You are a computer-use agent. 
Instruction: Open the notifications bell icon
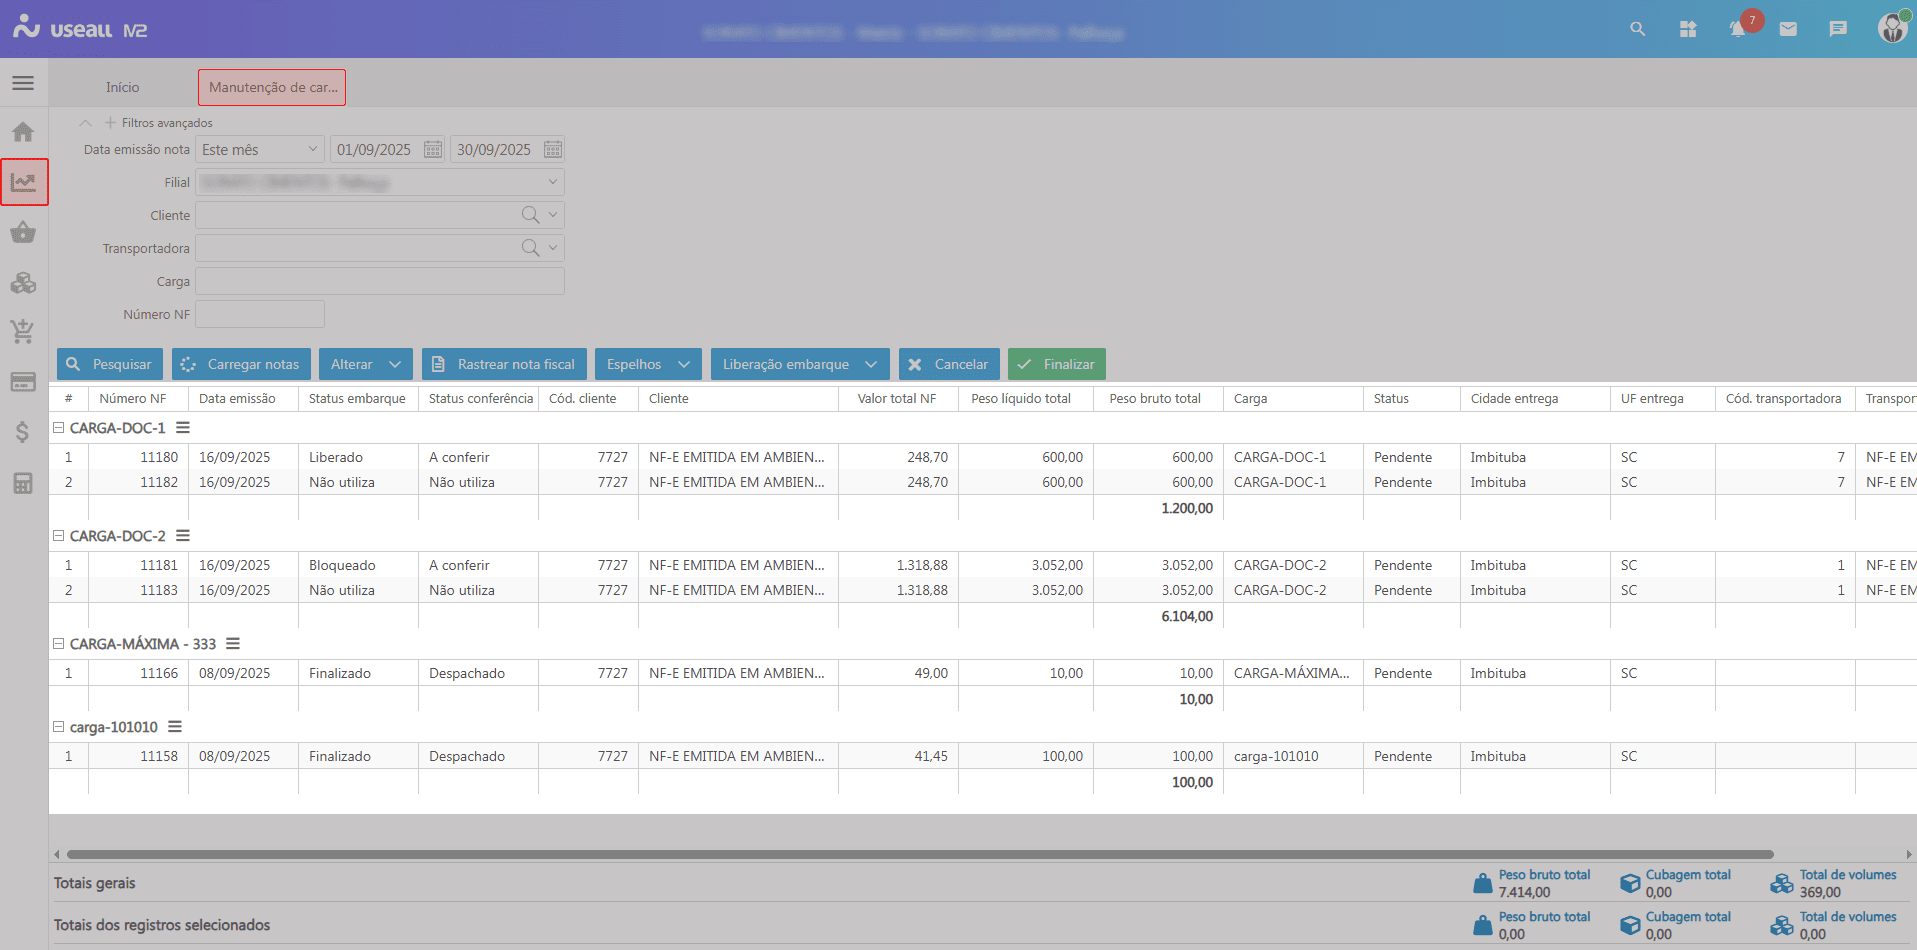[x=1737, y=30]
